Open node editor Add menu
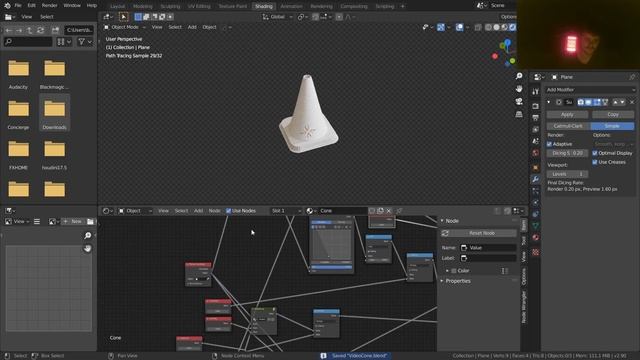Image resolution: width=640 pixels, height=360 pixels. tap(198, 211)
